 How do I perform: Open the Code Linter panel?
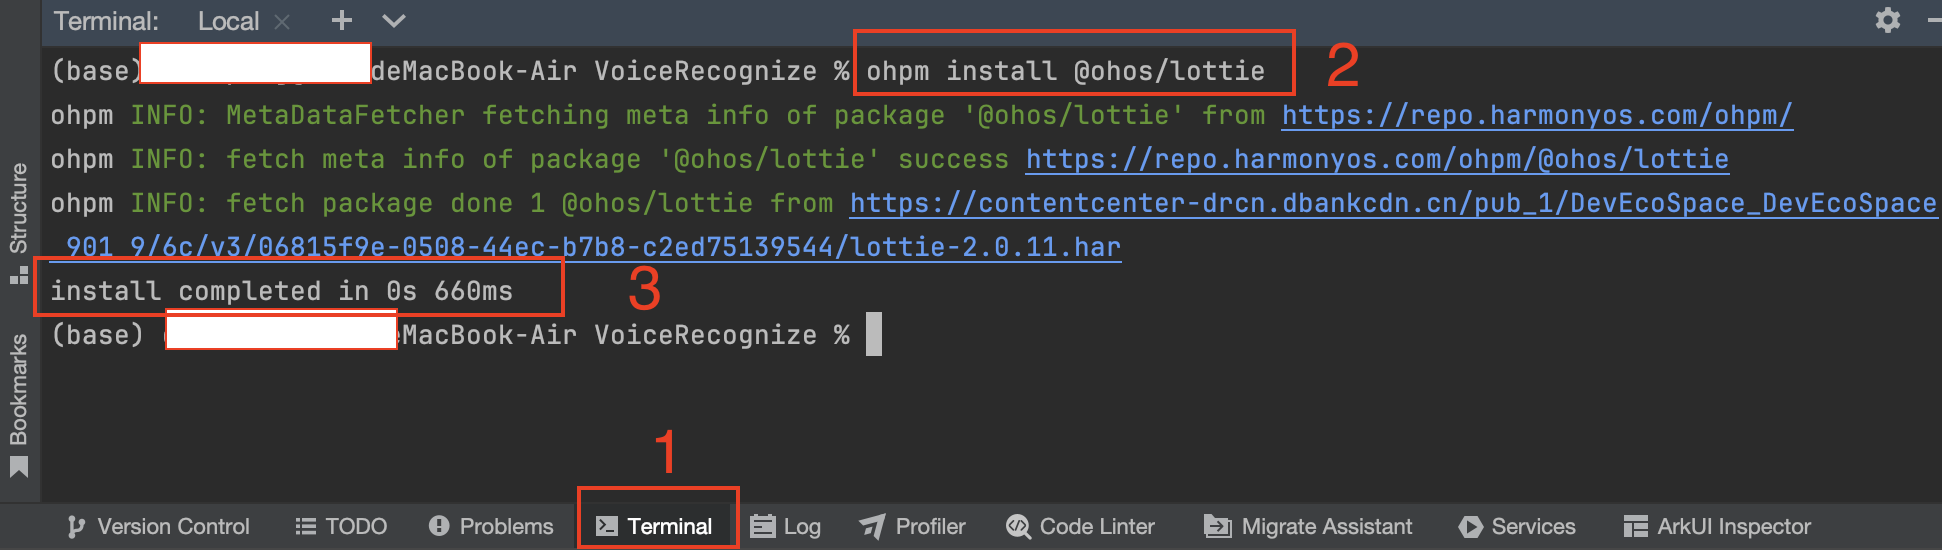tap(1080, 526)
